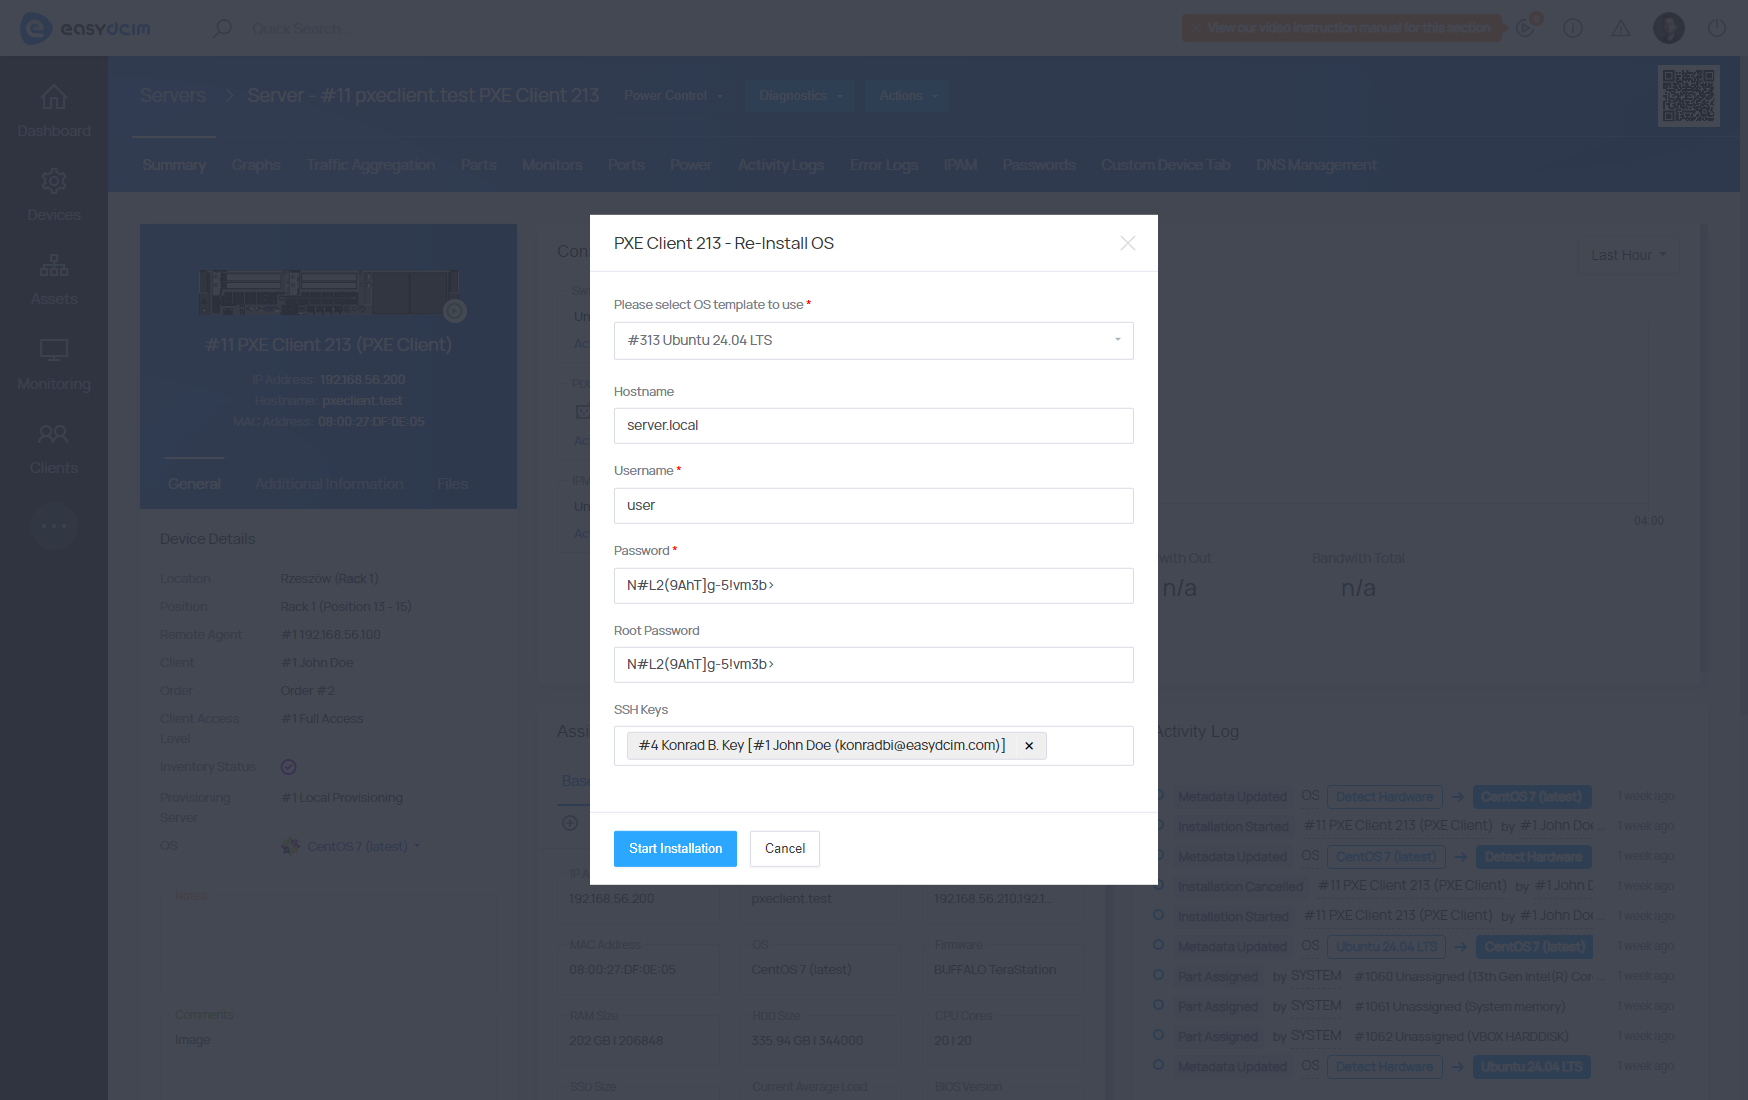Click the info icon in the top bar

point(1573,28)
